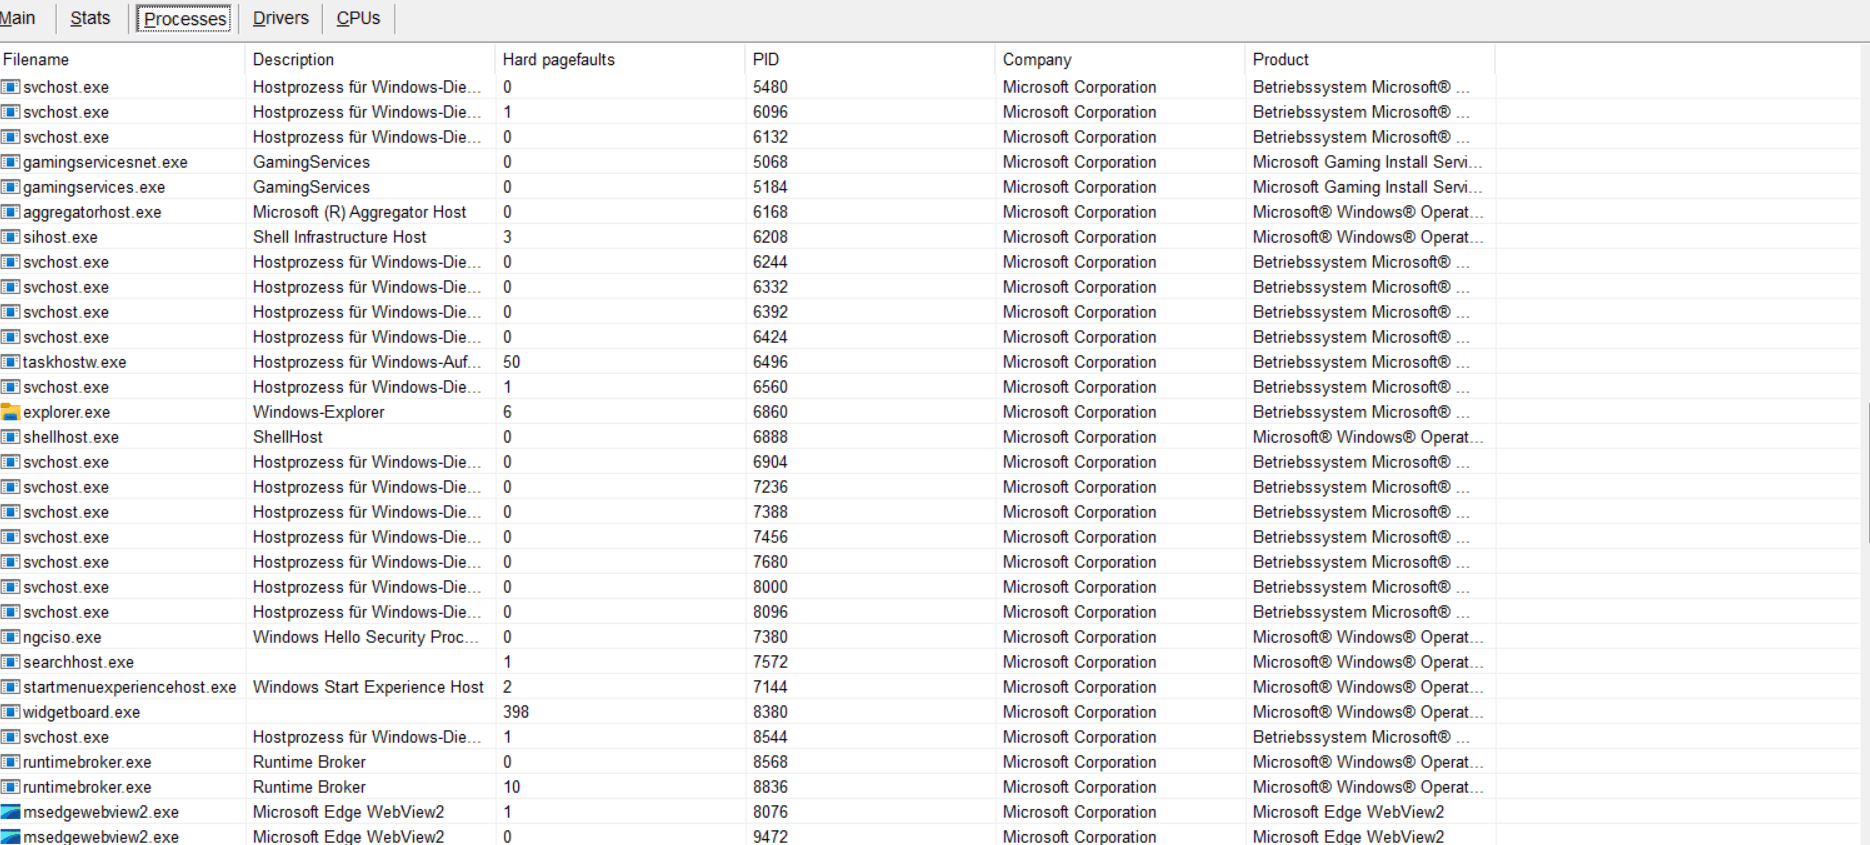Click svchost.exe icon for PID 8000

10,587
